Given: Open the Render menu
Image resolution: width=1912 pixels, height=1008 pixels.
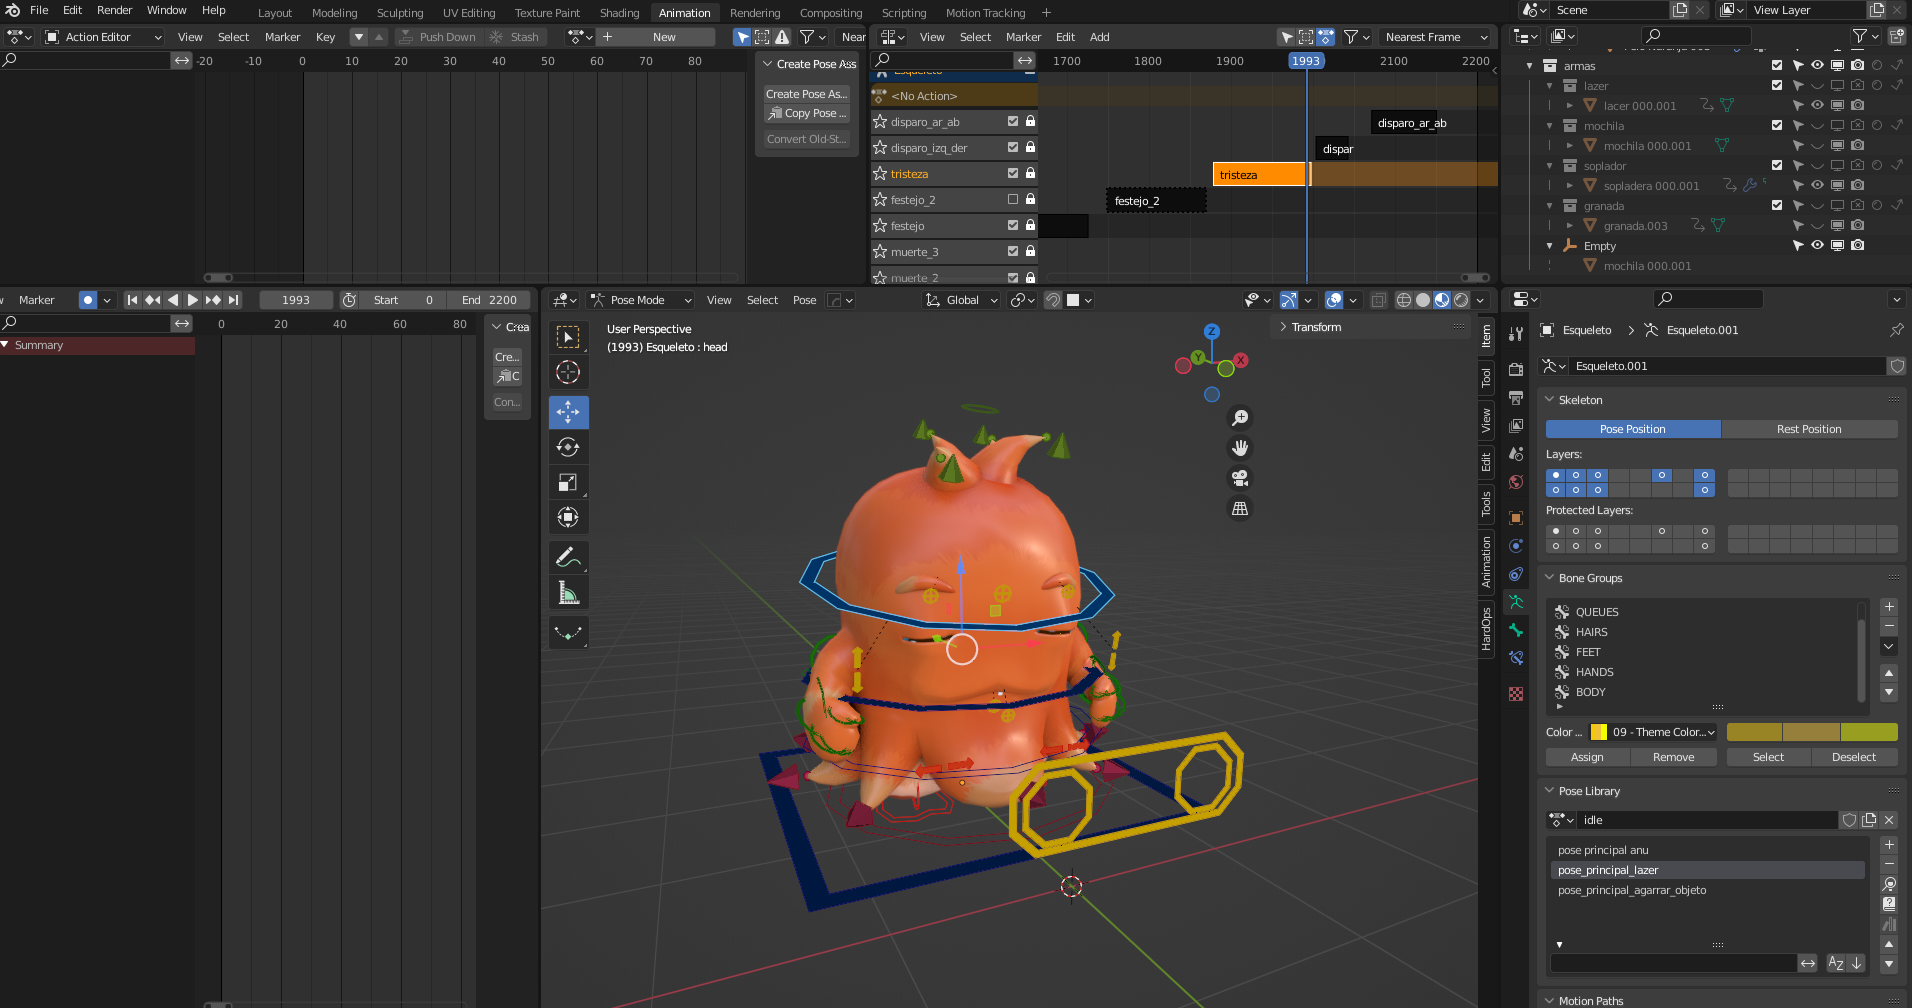Looking at the screenshot, I should (x=114, y=10).
